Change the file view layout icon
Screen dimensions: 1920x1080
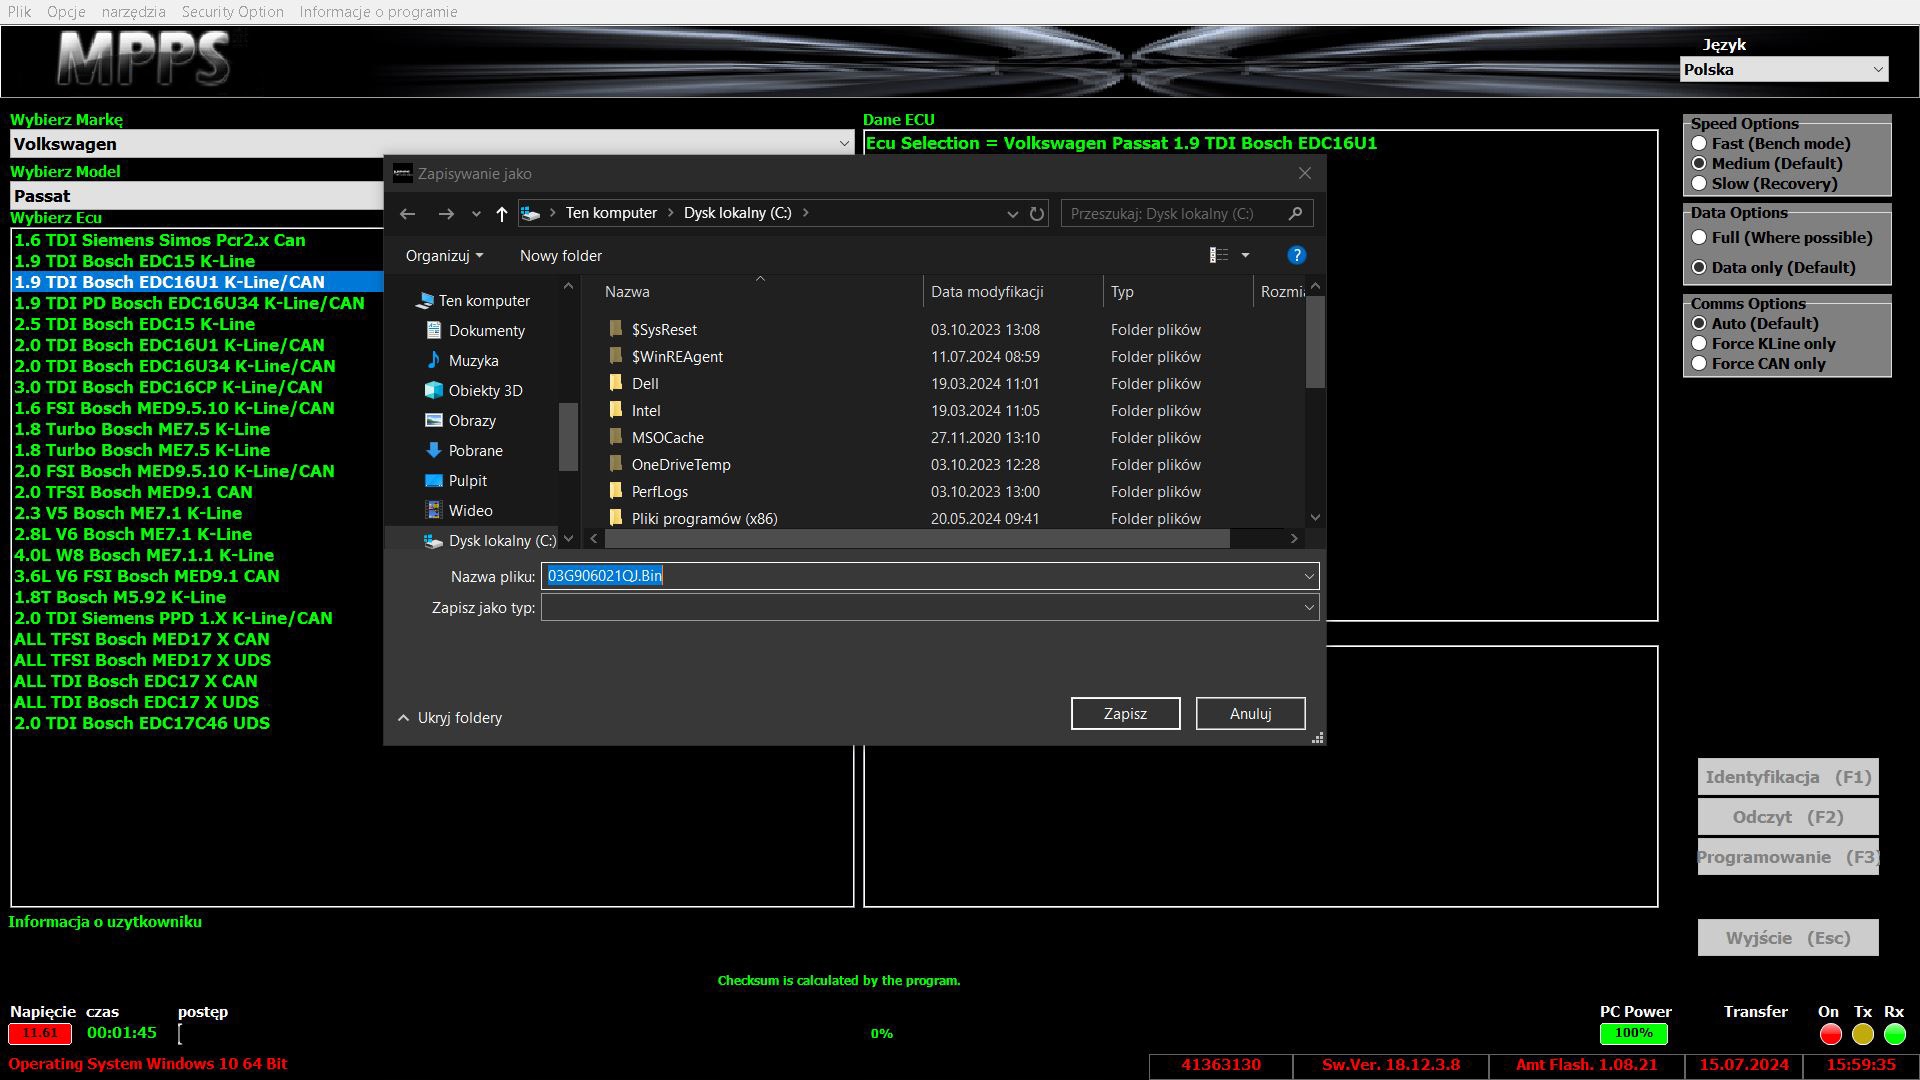[1218, 256]
